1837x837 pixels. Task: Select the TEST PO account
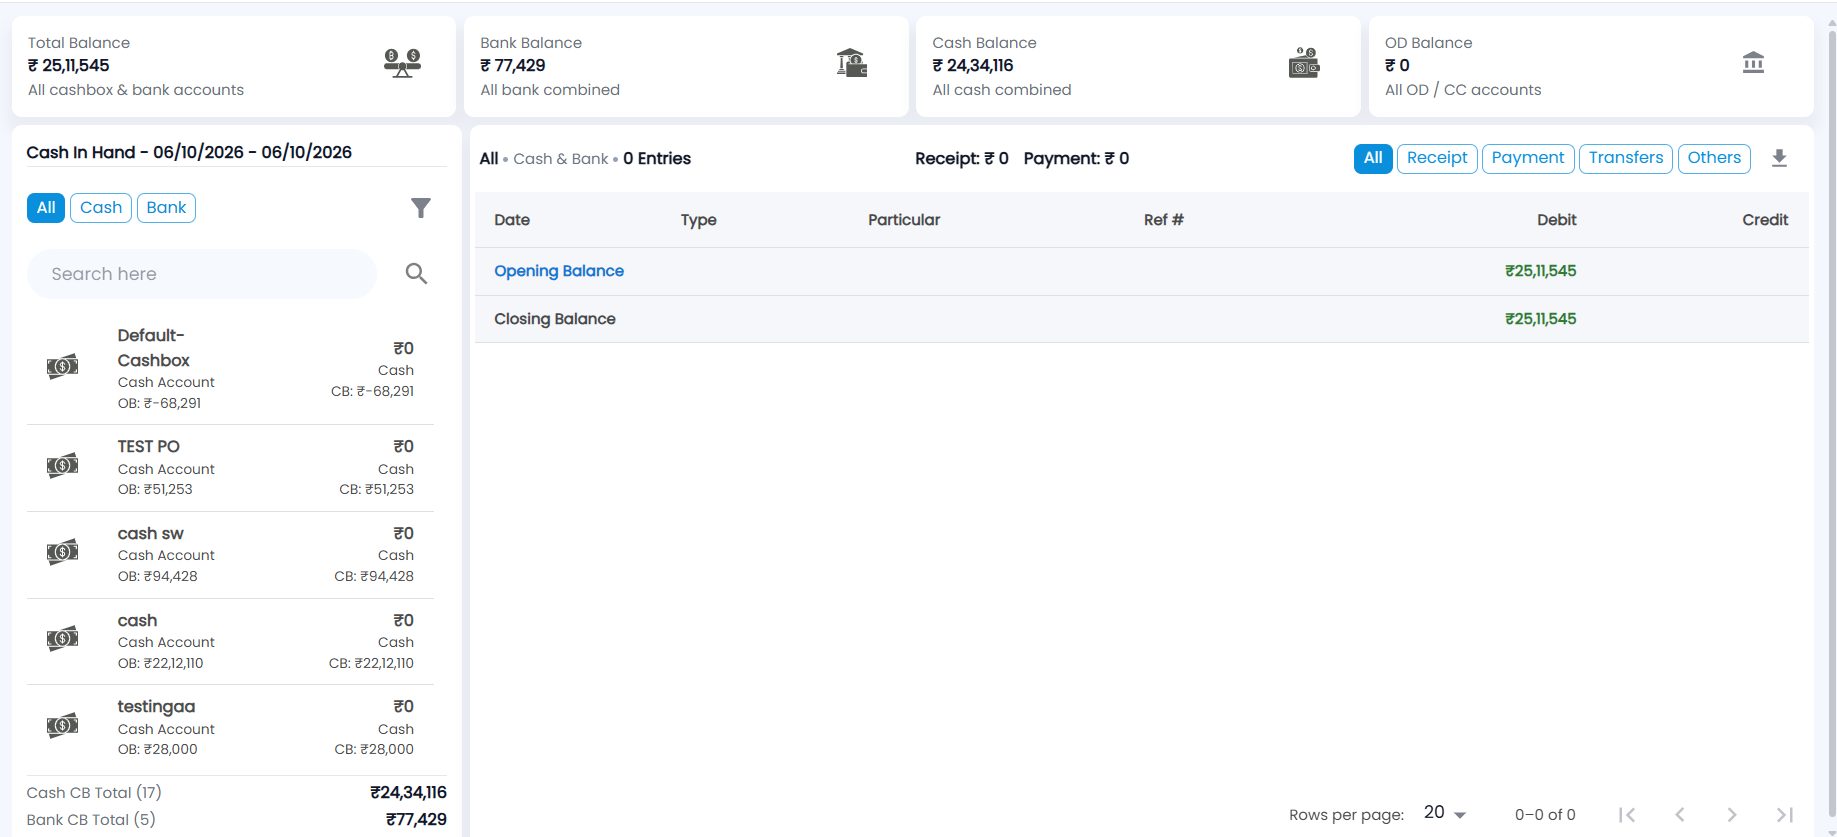point(230,468)
